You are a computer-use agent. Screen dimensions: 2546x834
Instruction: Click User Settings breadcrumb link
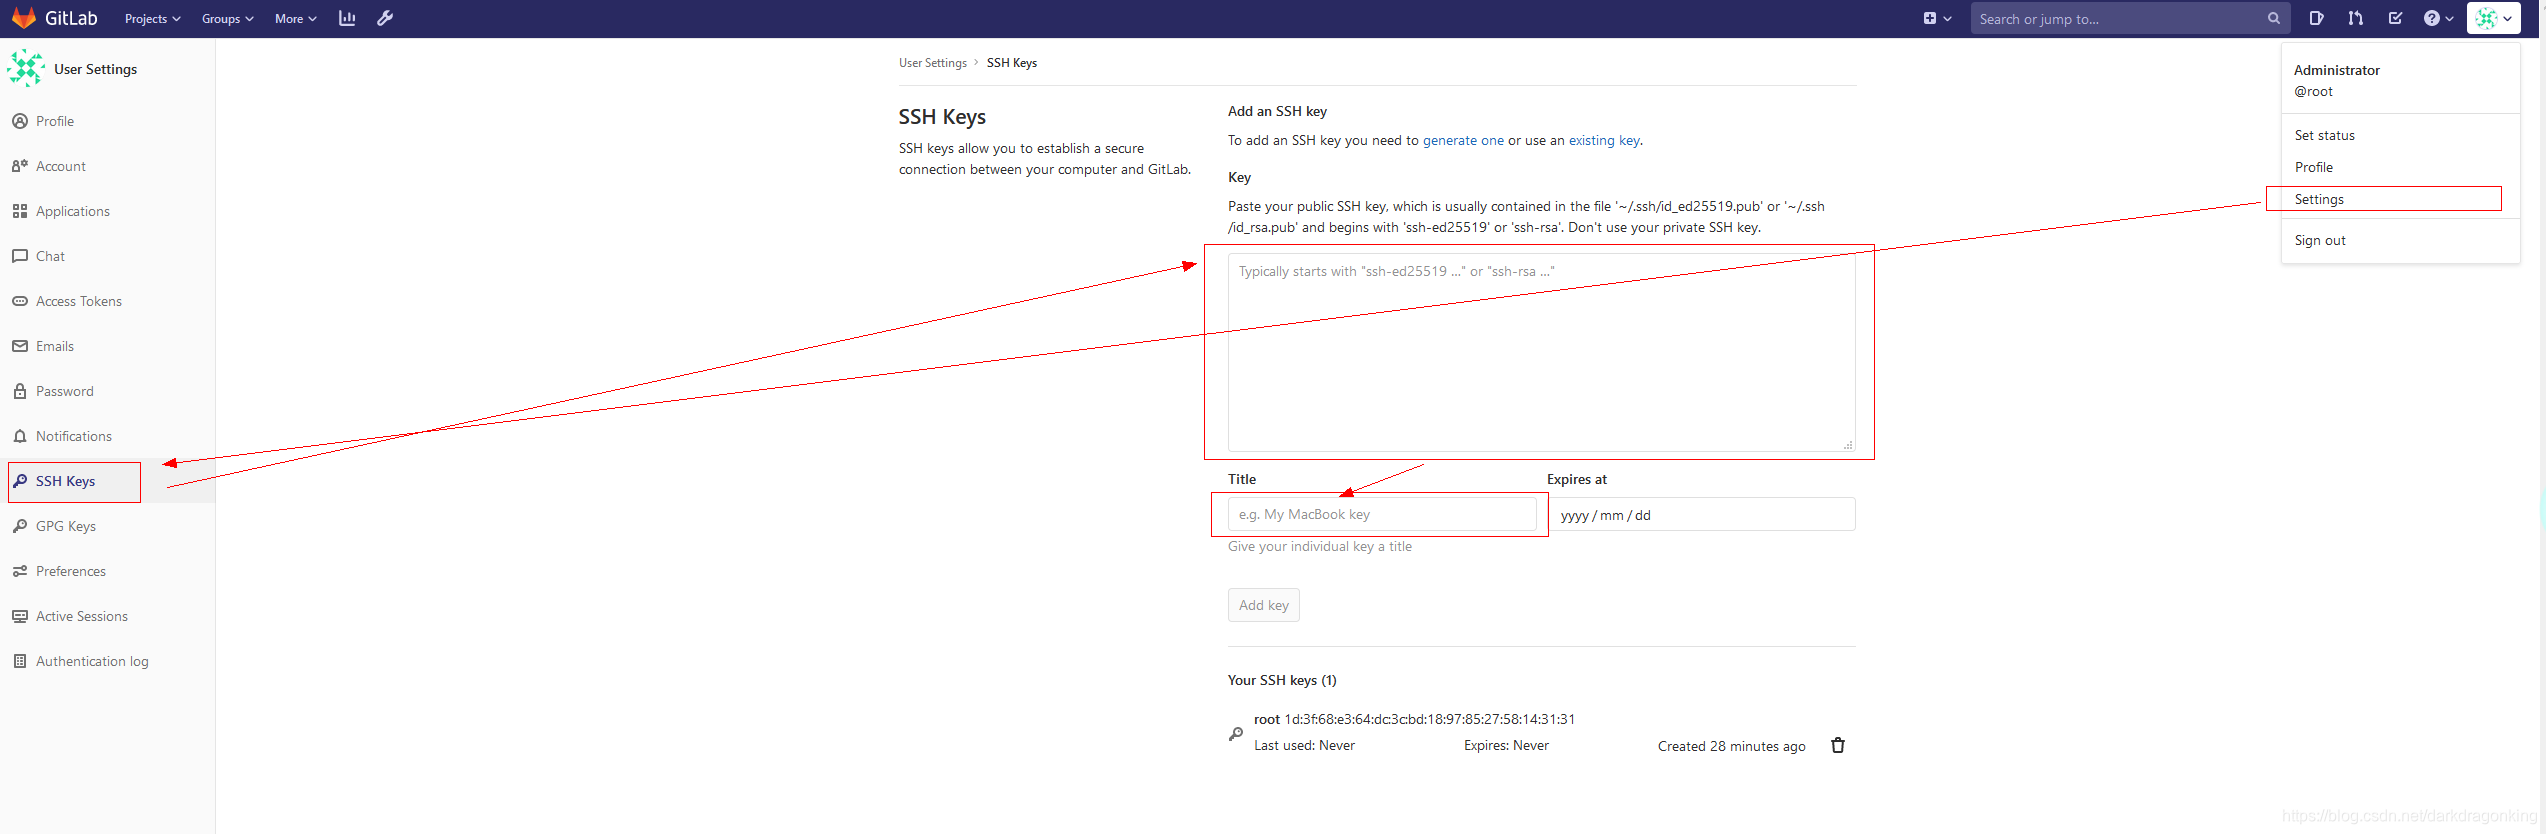[x=932, y=63]
